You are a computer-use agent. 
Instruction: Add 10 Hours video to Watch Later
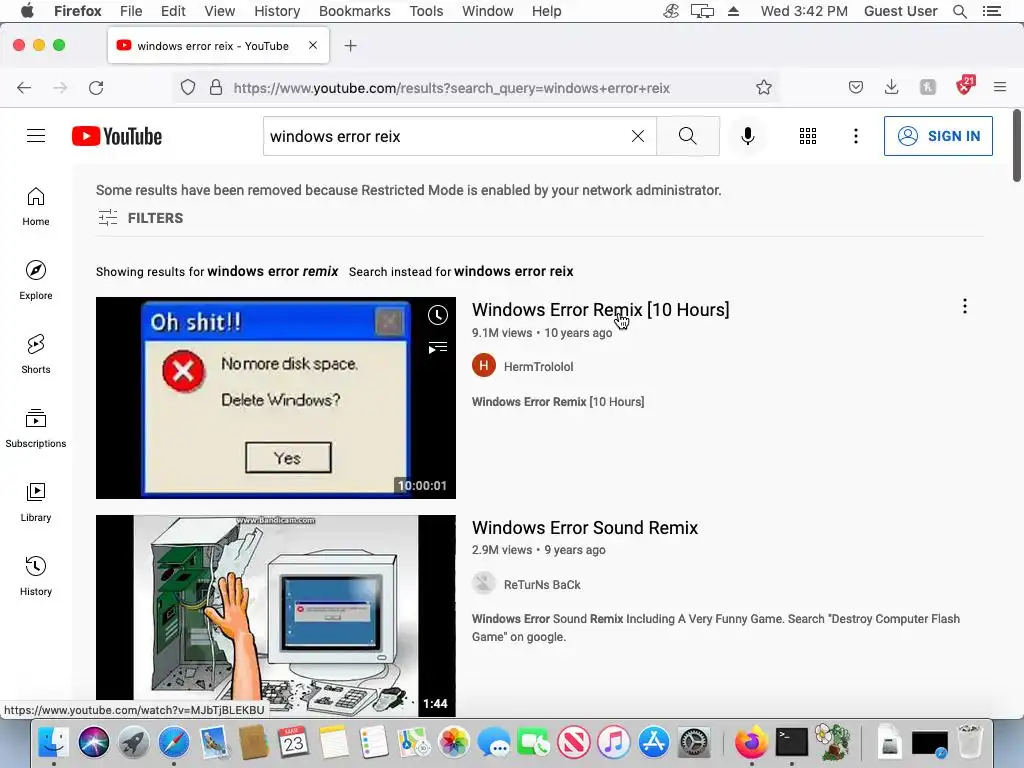click(x=438, y=315)
